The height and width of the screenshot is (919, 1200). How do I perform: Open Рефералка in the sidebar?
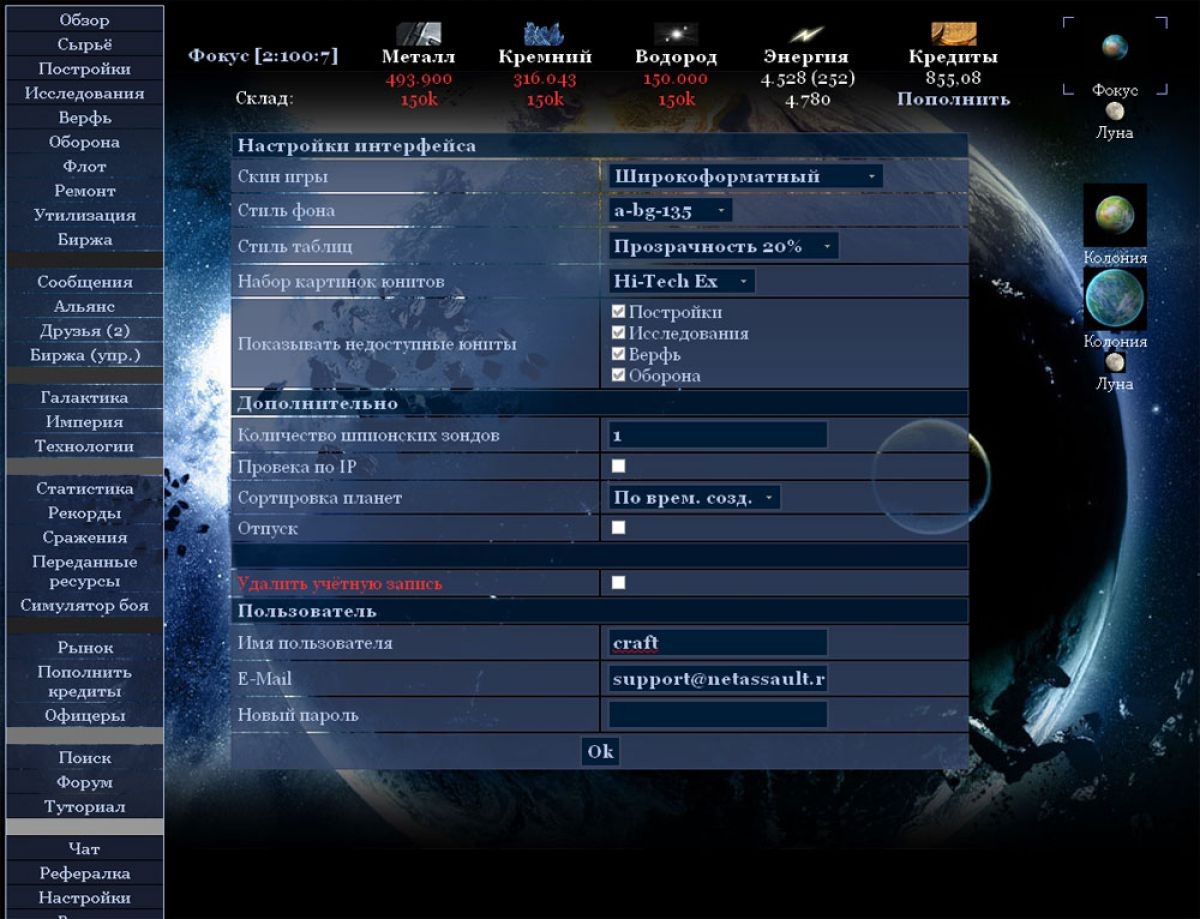[85, 874]
